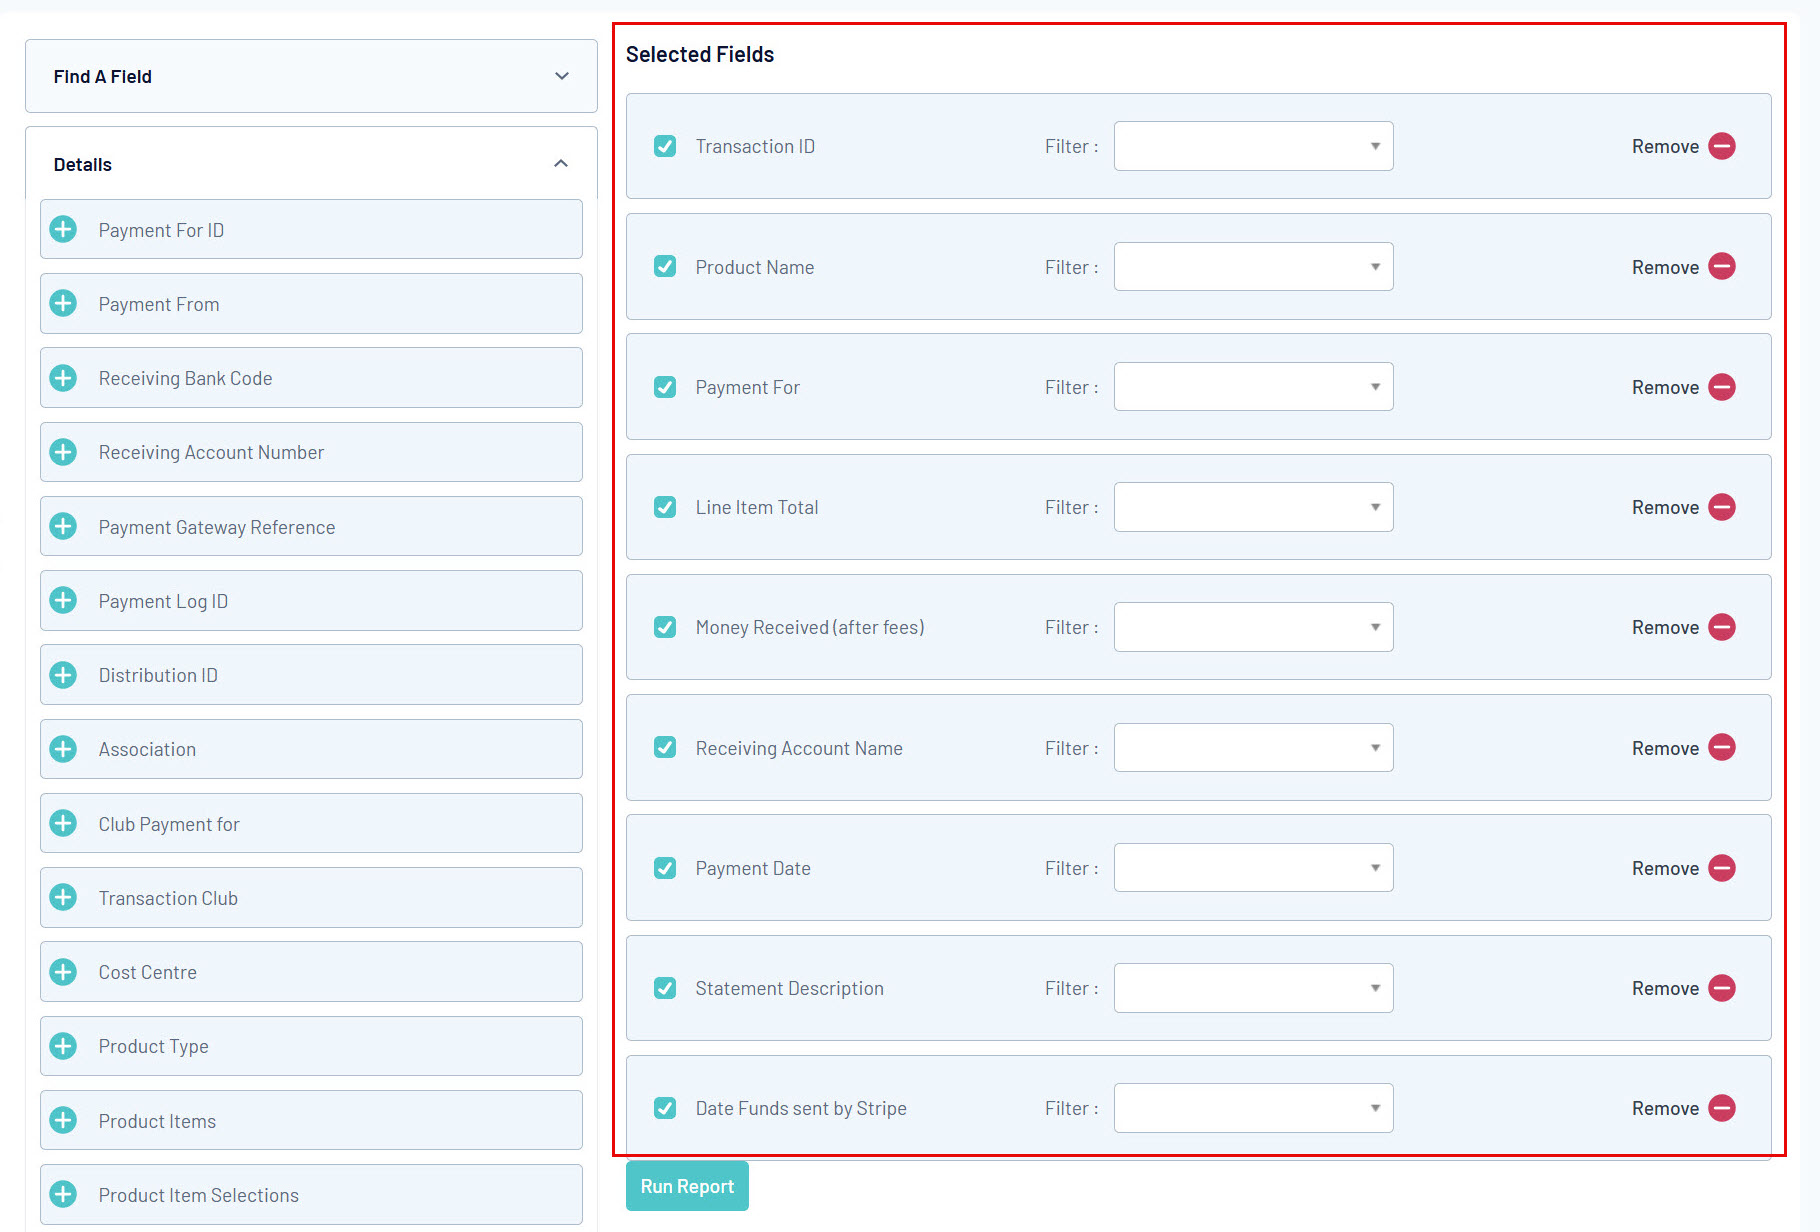Viewport: 1820px width, 1232px height.
Task: Add the Product Item Selections field
Action: (63, 1194)
